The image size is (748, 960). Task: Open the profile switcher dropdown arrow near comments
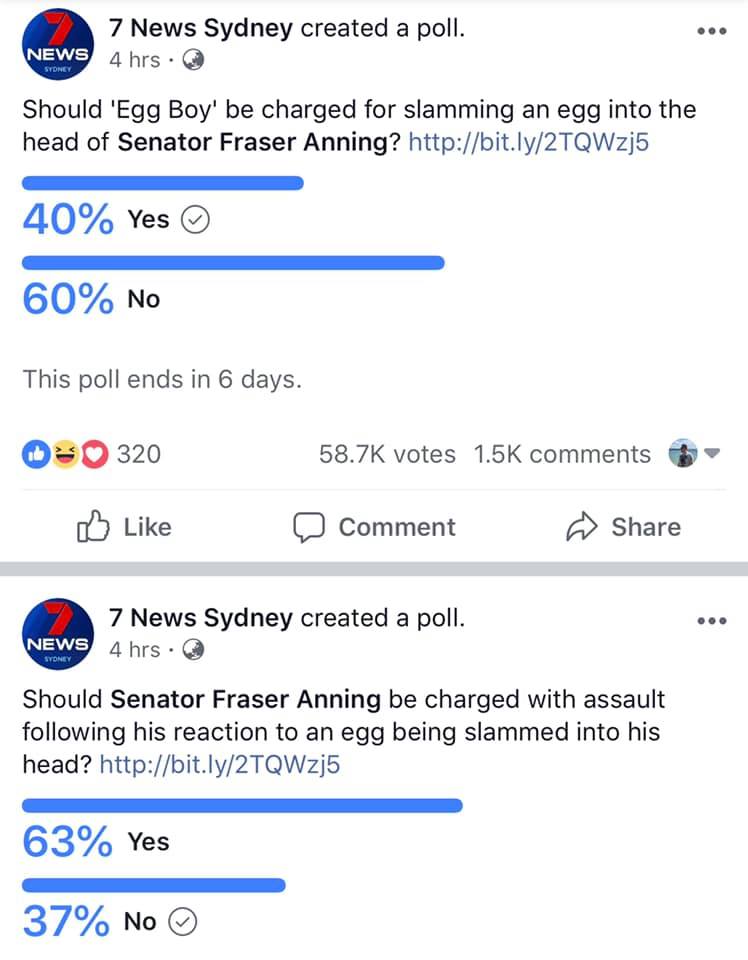[713, 454]
